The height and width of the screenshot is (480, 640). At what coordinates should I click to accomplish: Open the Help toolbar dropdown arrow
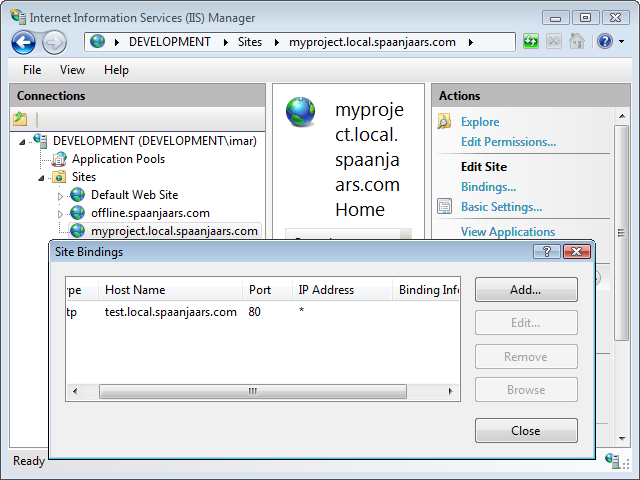pos(622,42)
